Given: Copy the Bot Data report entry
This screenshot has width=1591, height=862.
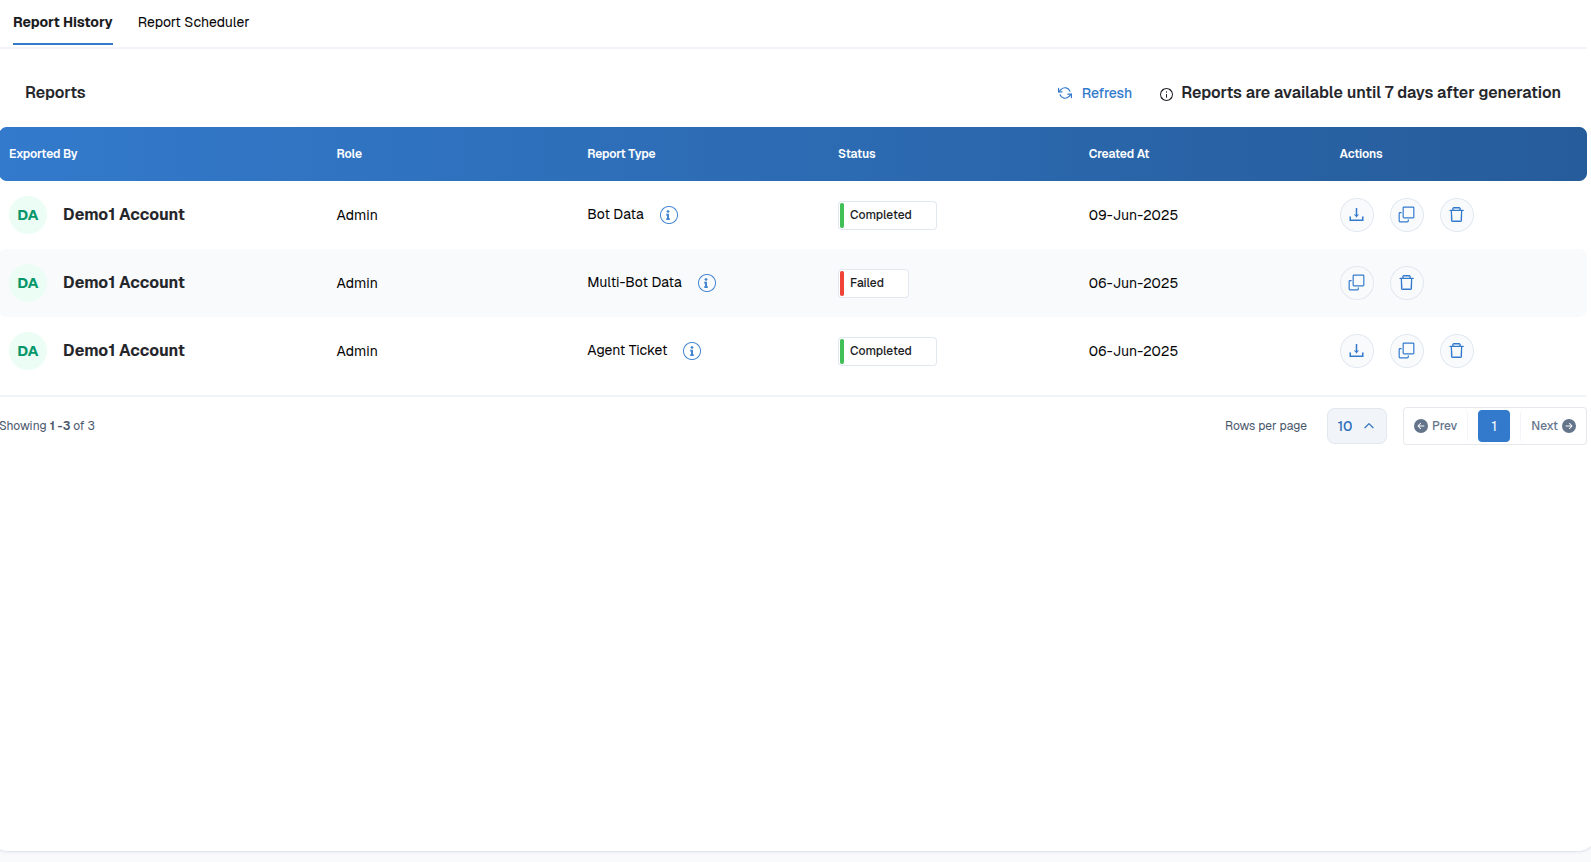Looking at the screenshot, I should pos(1406,215).
